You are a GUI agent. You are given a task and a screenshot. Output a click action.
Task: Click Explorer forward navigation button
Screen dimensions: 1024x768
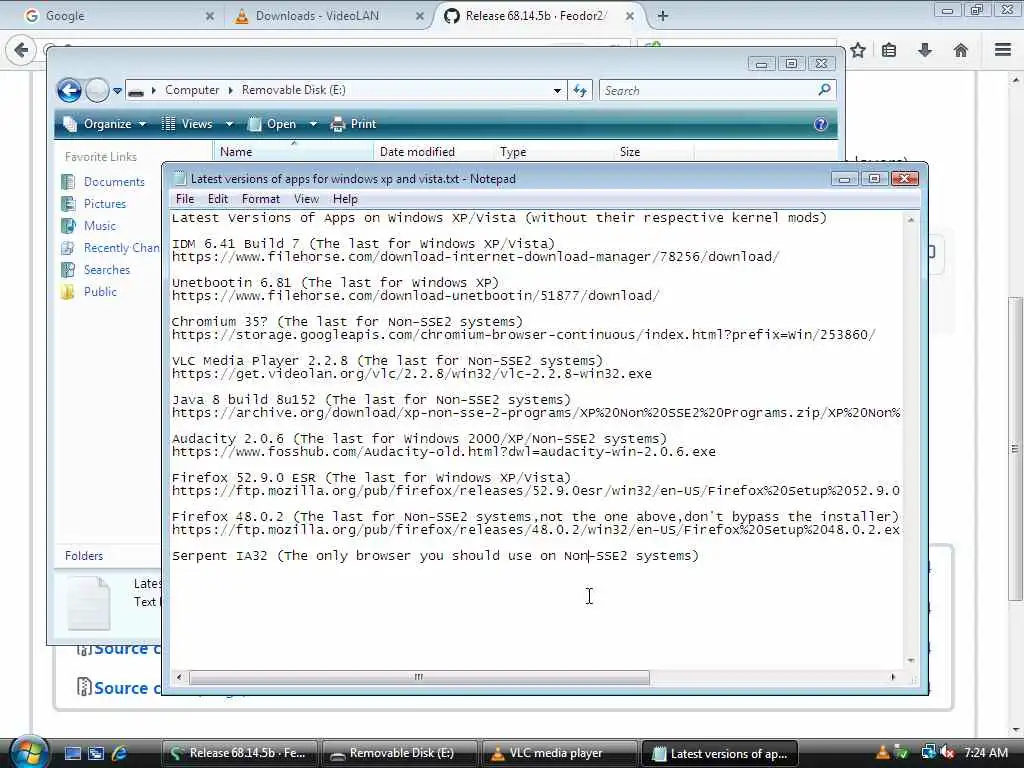[x=97, y=90]
